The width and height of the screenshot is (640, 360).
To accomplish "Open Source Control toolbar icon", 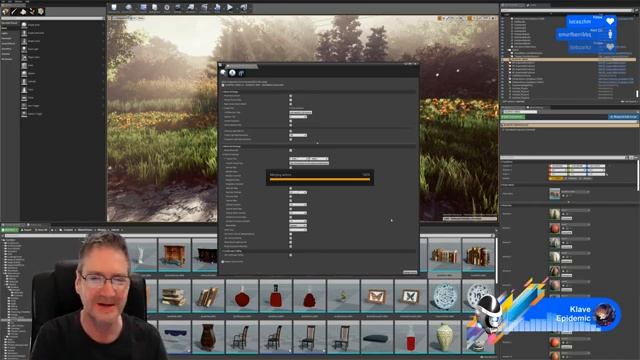I will pyautogui.click(x=129, y=8).
